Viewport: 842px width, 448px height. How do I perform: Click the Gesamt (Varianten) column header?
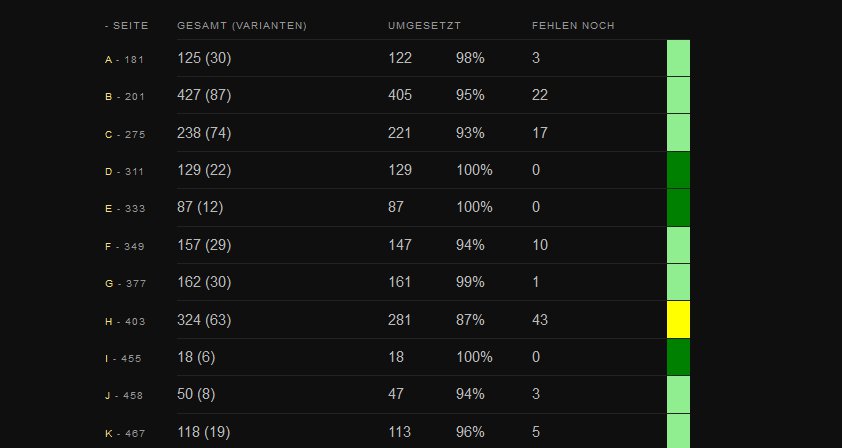[x=241, y=25]
